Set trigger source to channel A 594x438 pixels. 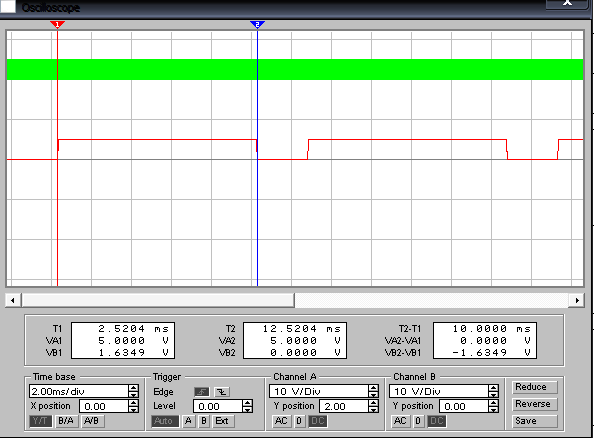coord(188,421)
